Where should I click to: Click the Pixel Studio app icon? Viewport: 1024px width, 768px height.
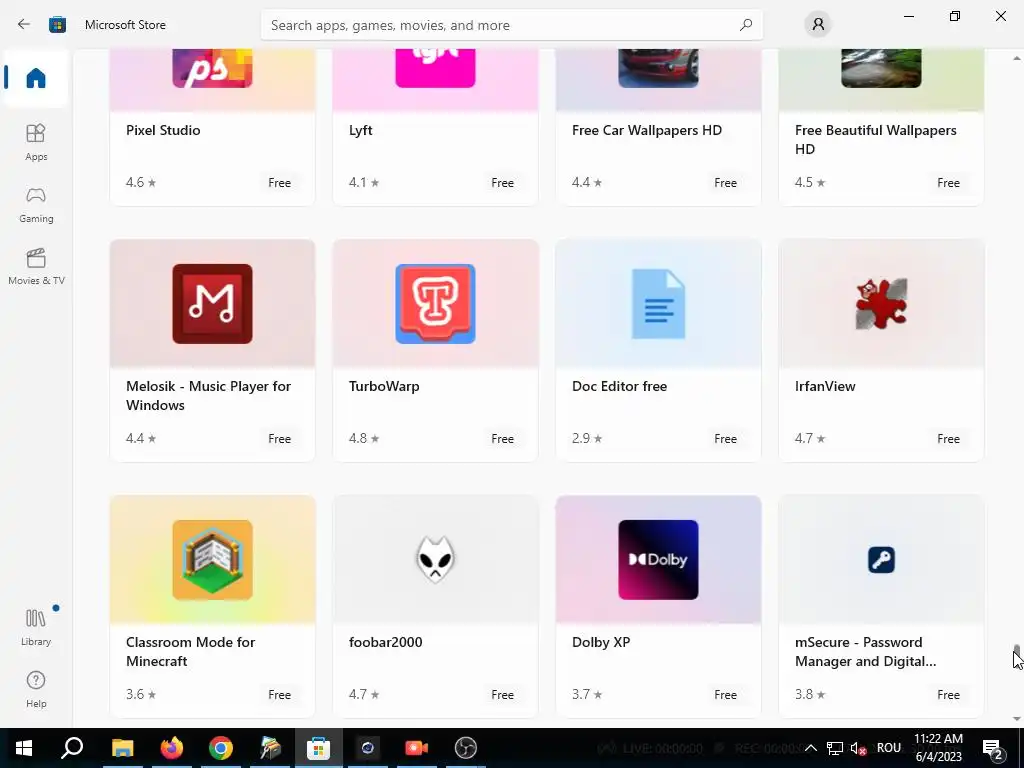tap(212, 68)
